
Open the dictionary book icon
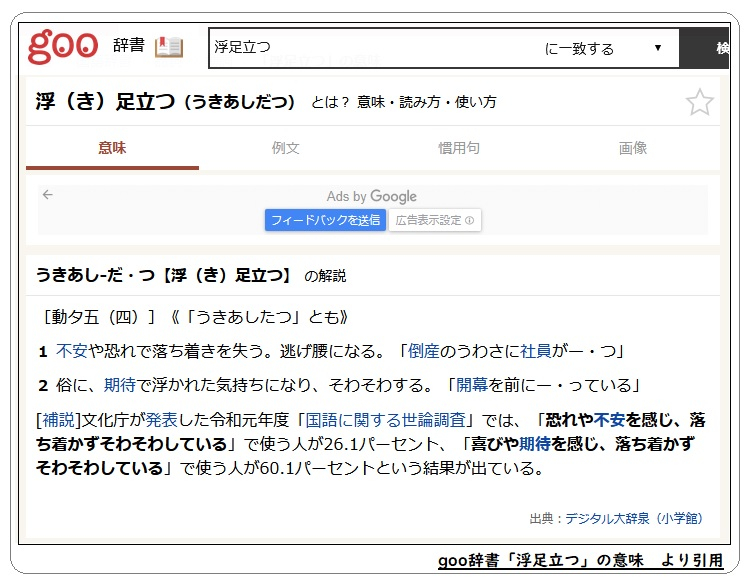click(x=169, y=47)
